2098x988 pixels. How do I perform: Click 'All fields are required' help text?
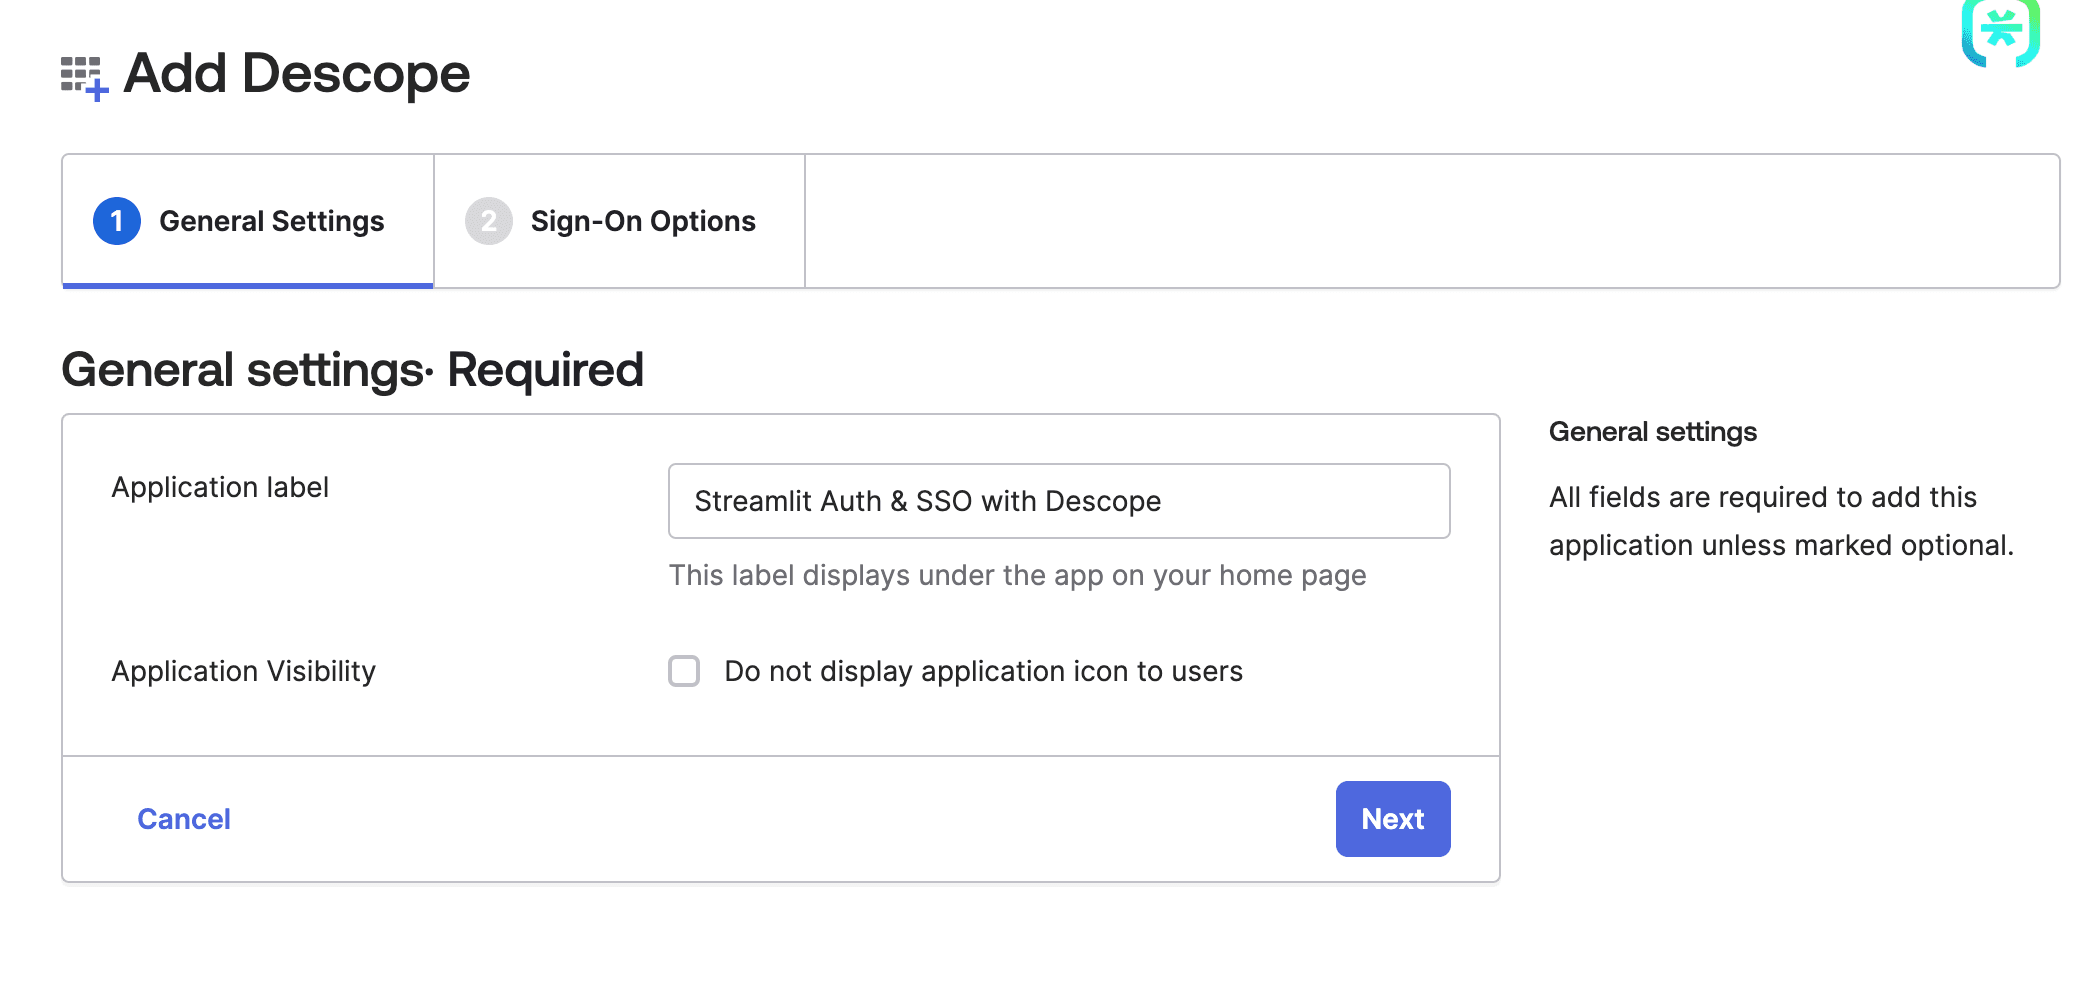tap(1781, 521)
